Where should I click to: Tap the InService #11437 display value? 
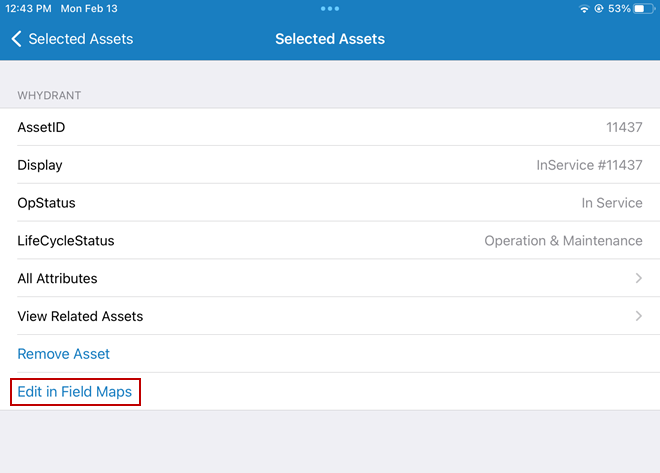coord(589,165)
